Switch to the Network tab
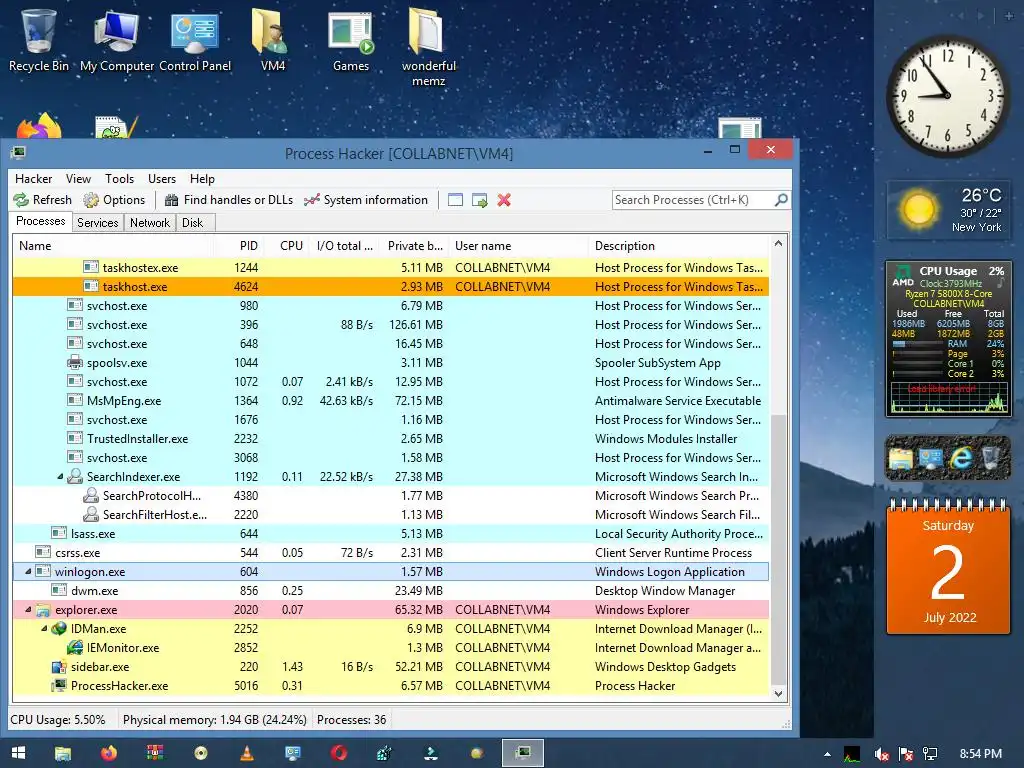This screenshot has height=768, width=1024. coord(150,223)
